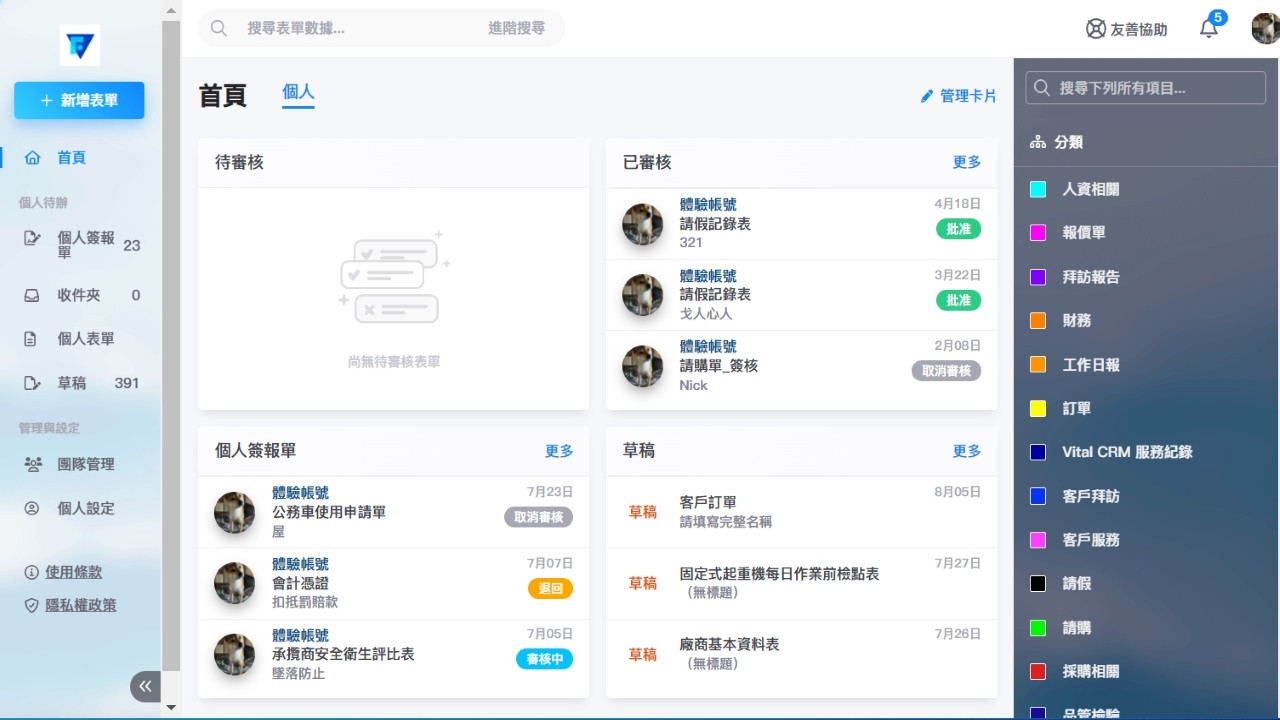
Task: Click the 分類 hierarchy icon
Action: (x=1037, y=142)
